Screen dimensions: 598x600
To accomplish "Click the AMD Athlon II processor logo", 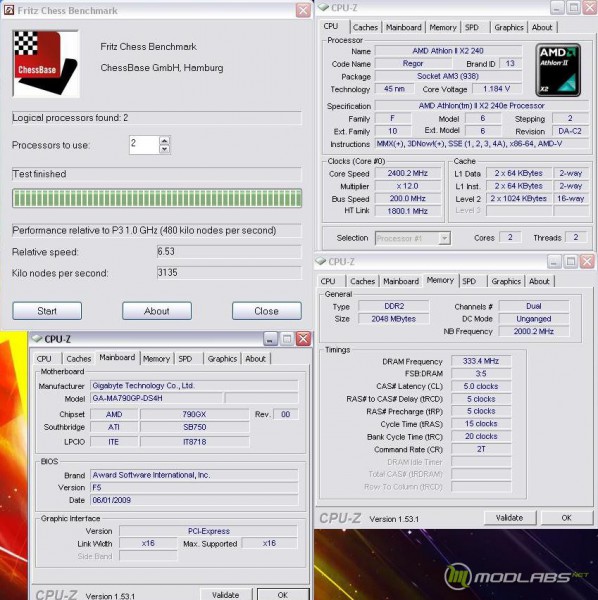I will pyautogui.click(x=558, y=70).
